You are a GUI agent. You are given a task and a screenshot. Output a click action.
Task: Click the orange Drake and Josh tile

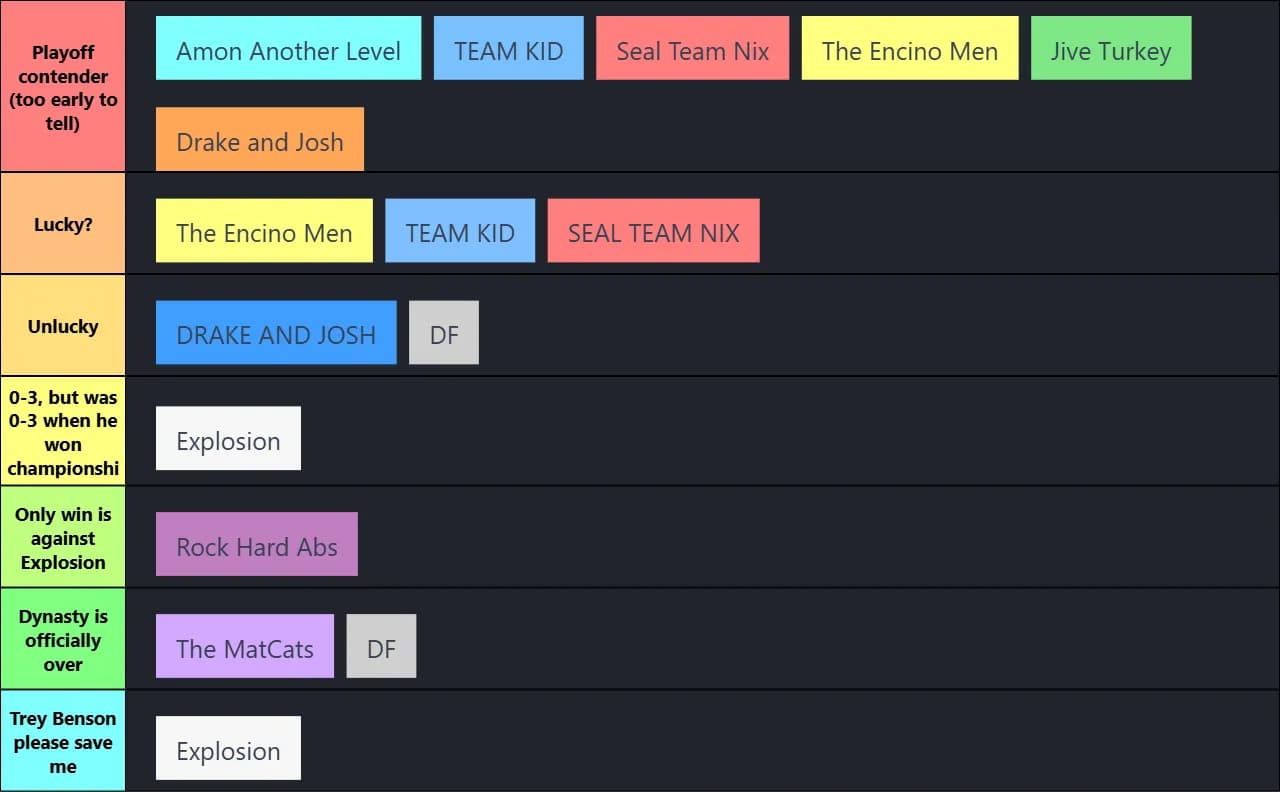[x=260, y=139]
